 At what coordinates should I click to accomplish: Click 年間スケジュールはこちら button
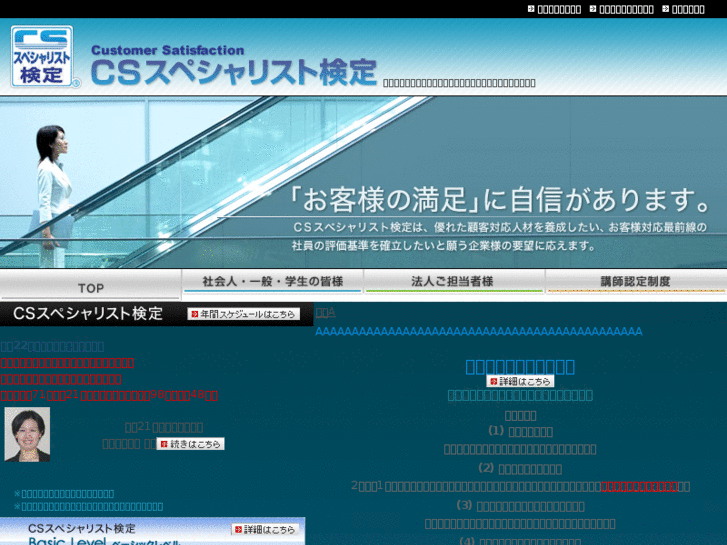tap(243, 314)
